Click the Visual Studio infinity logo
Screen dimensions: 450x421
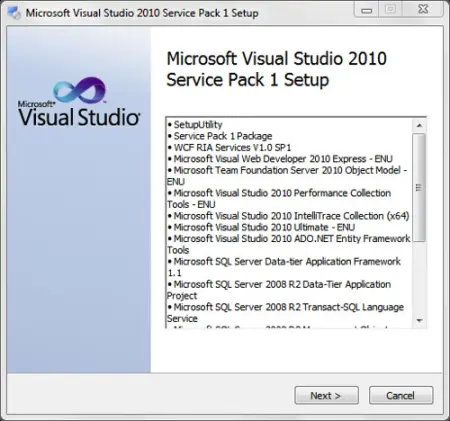[79, 90]
